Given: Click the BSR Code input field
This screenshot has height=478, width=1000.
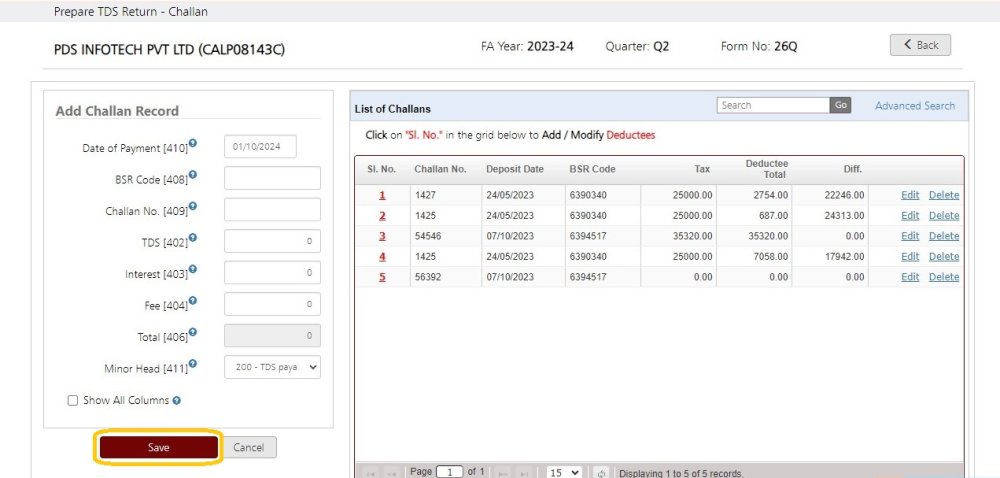Looking at the screenshot, I should pos(272,178).
